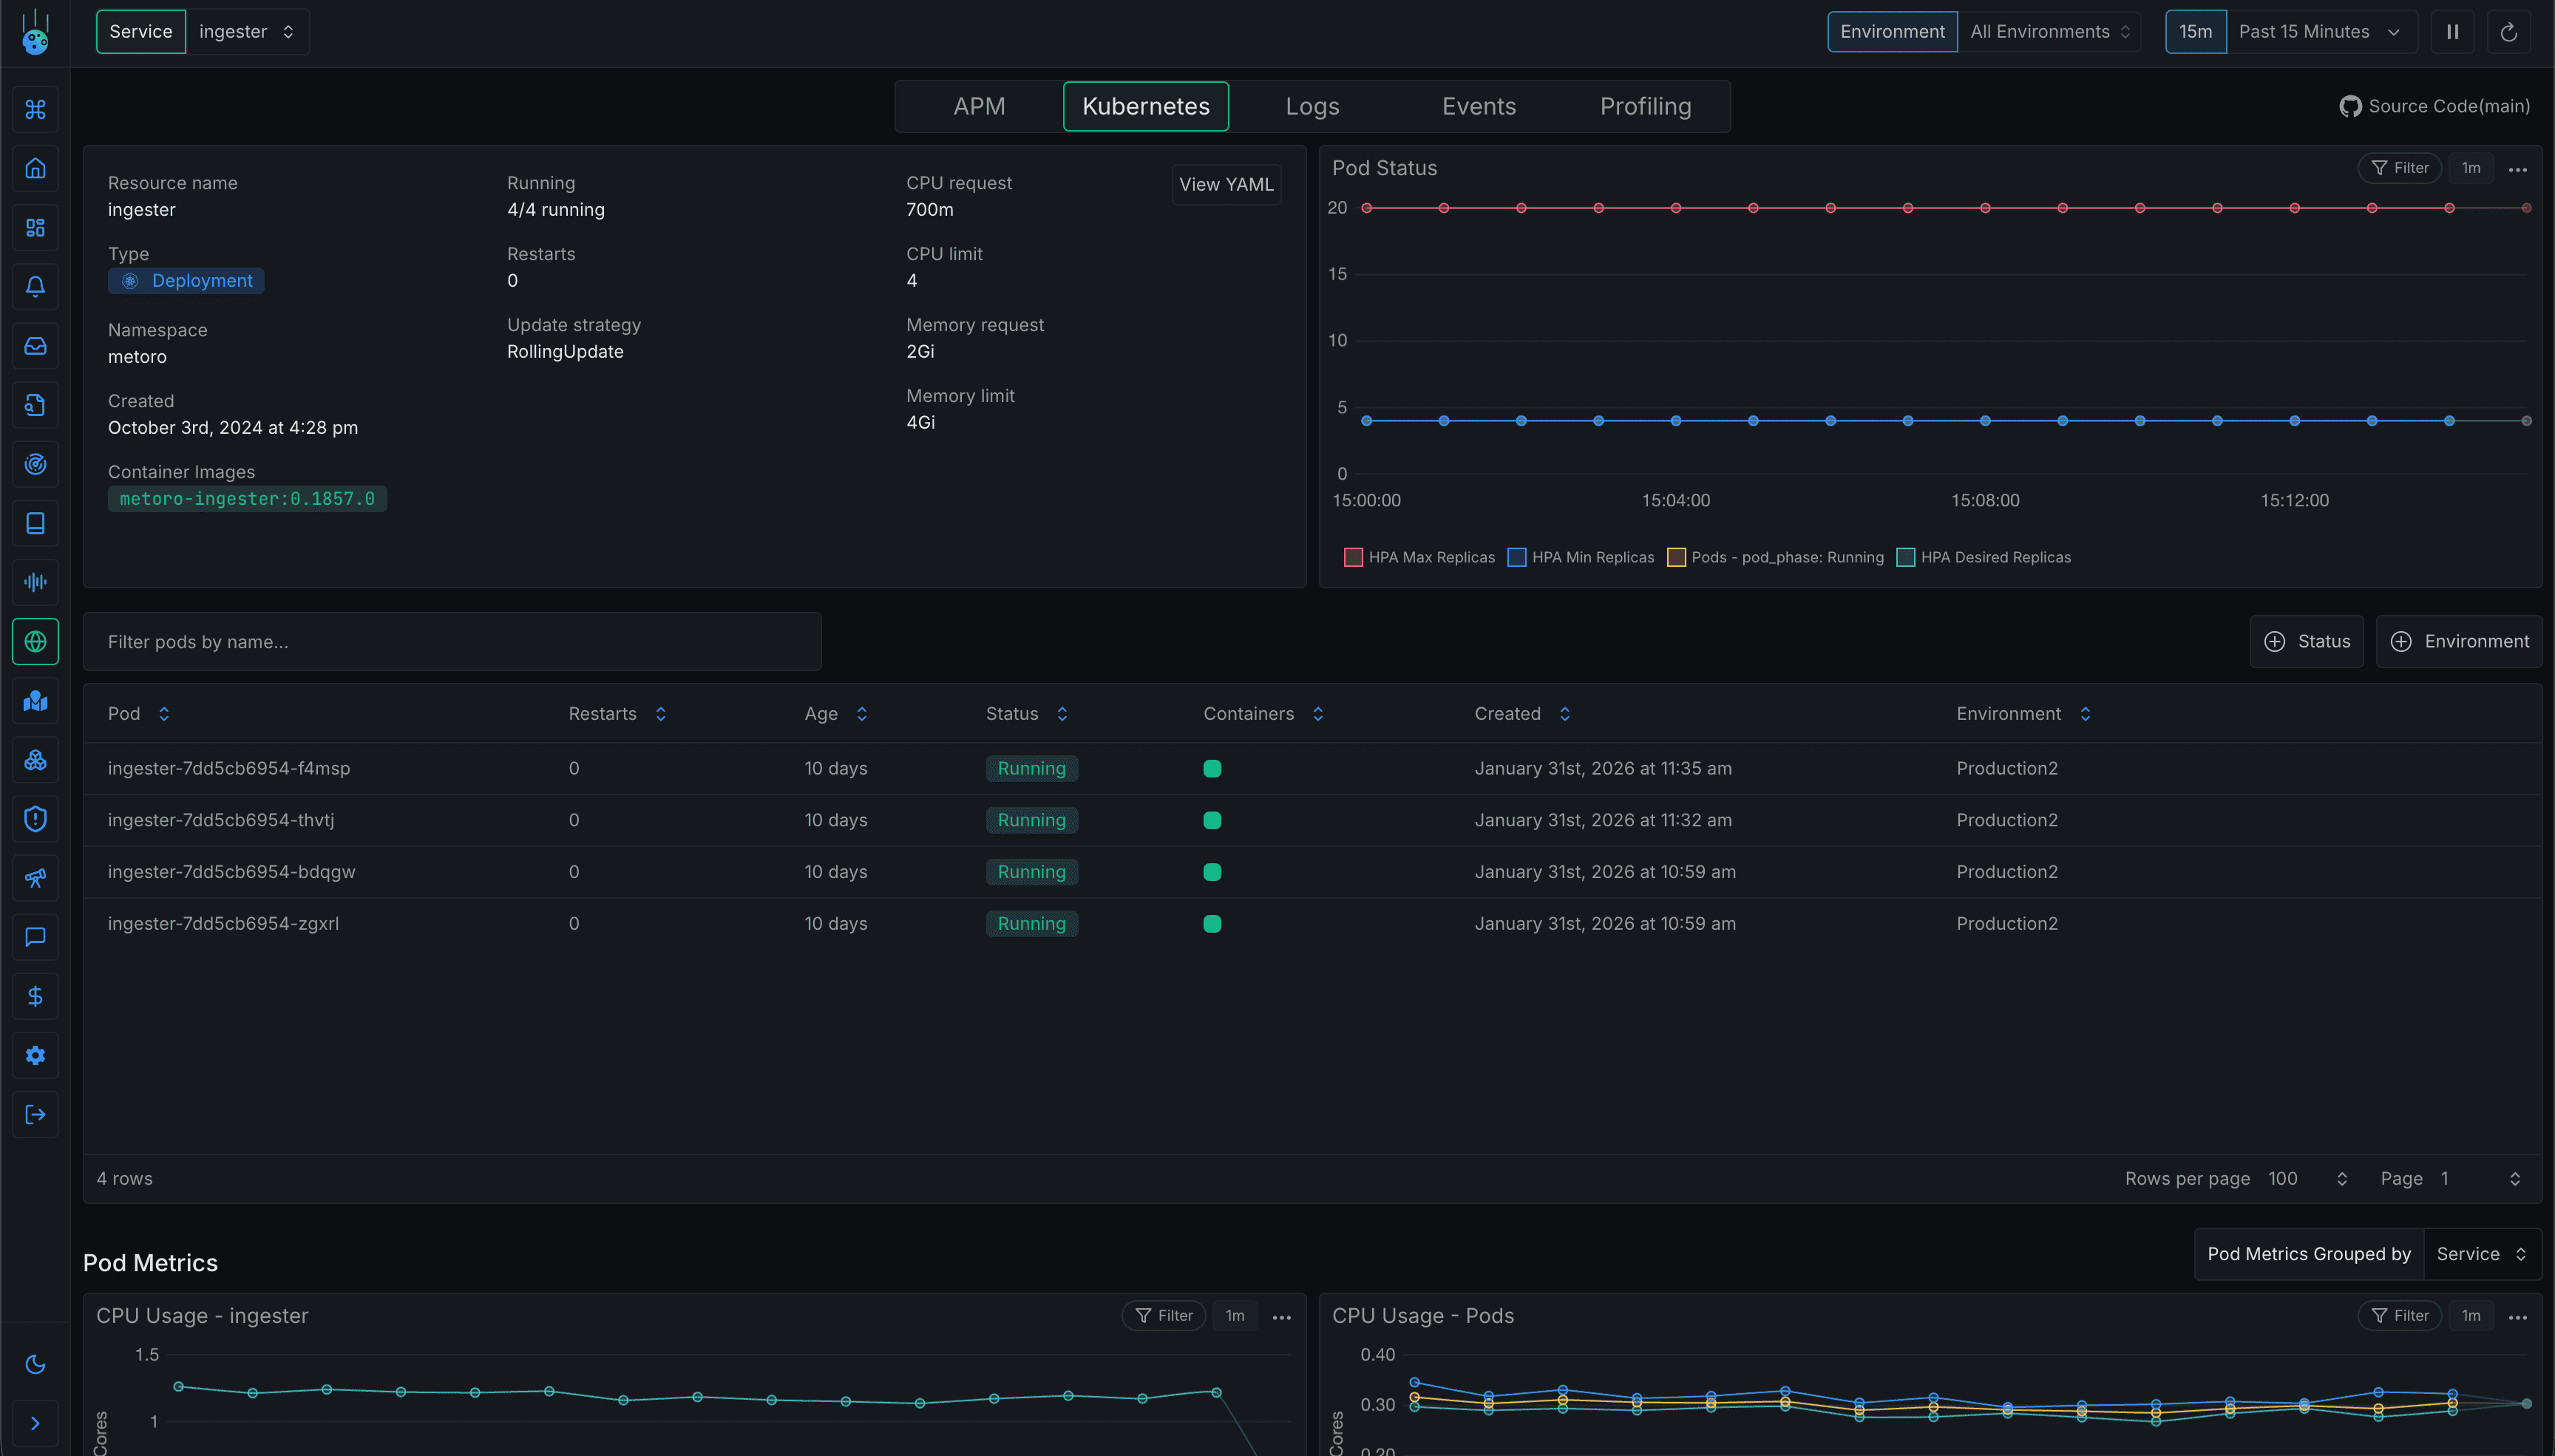
Task: Open the All Environments dropdown
Action: 2048,31
